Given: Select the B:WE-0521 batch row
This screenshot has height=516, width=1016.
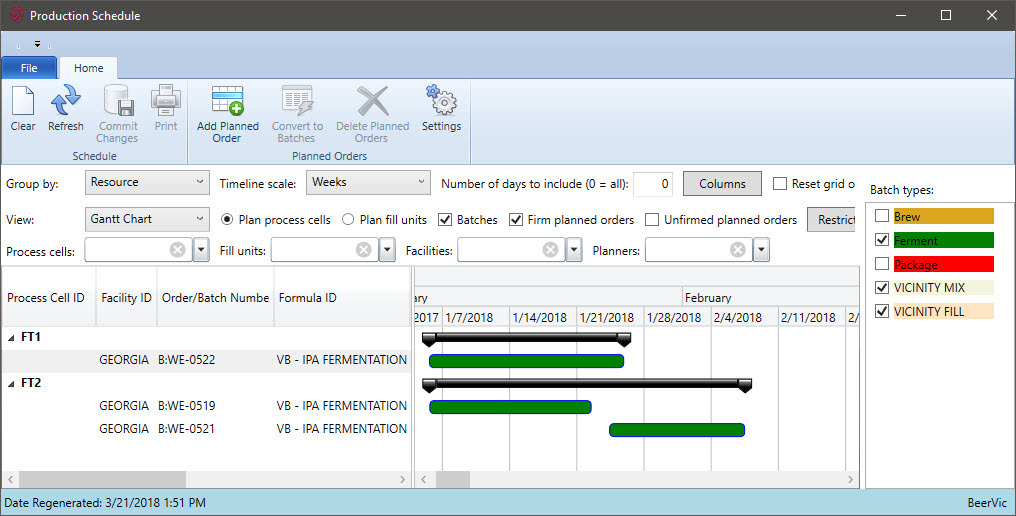Looking at the screenshot, I should point(206,429).
